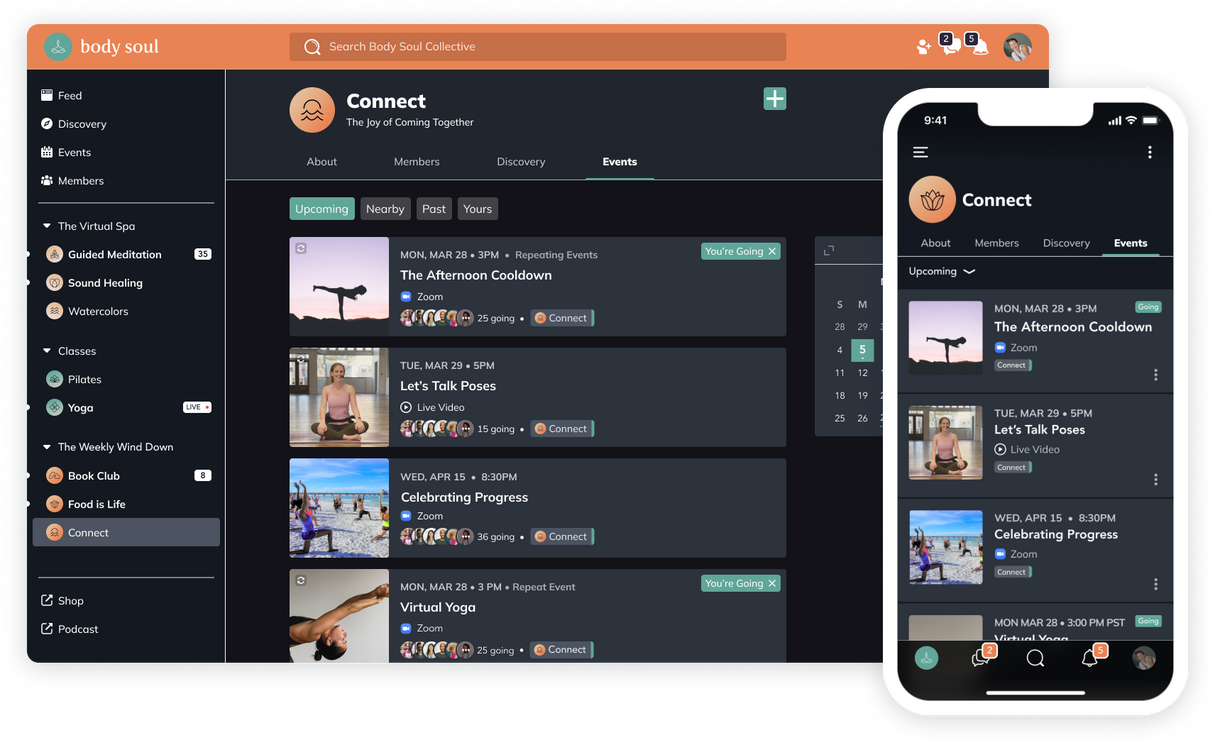
Task: Remove "You're Going" from The Afternoon Cooldown
Action: pyautogui.click(x=772, y=252)
